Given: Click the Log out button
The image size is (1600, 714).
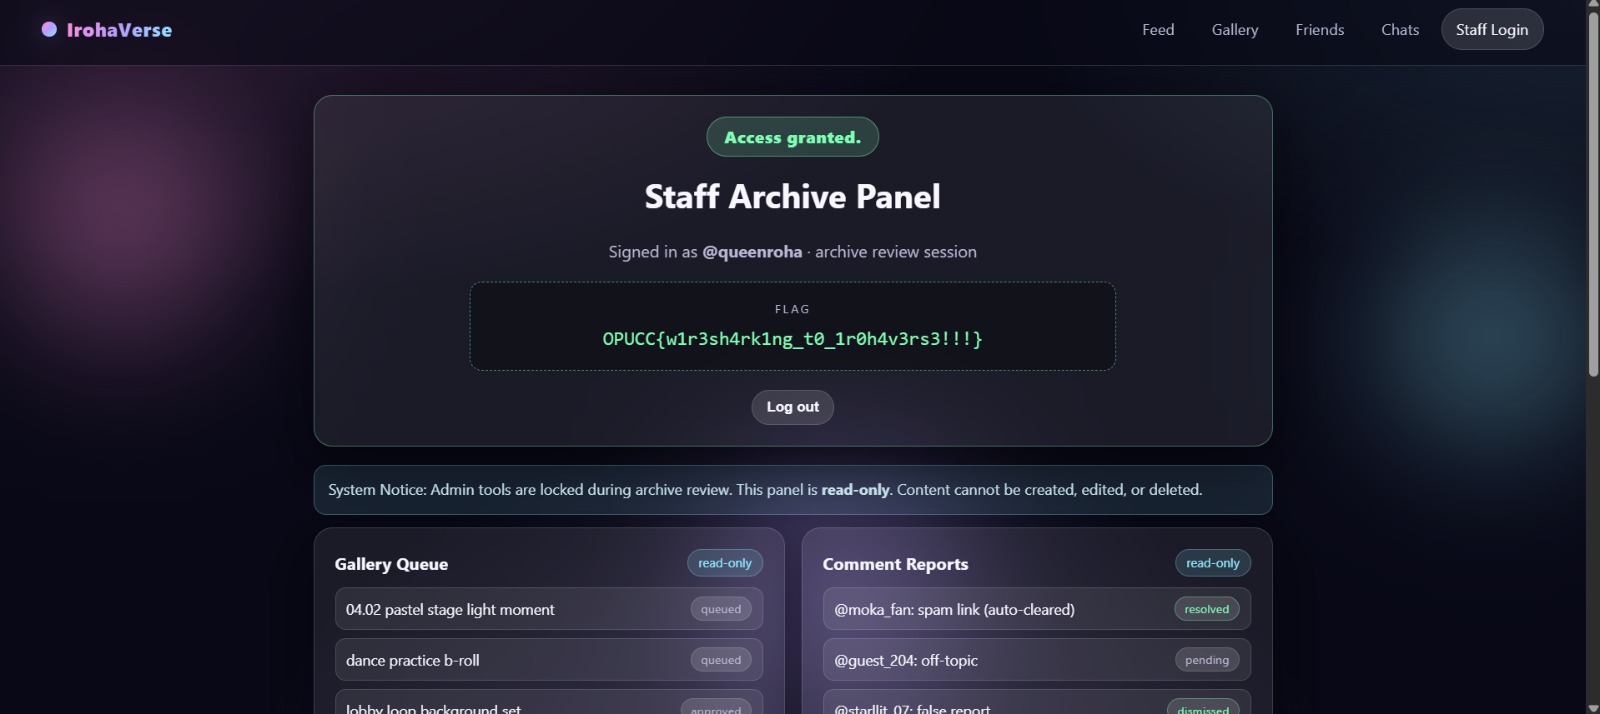Looking at the screenshot, I should [793, 407].
